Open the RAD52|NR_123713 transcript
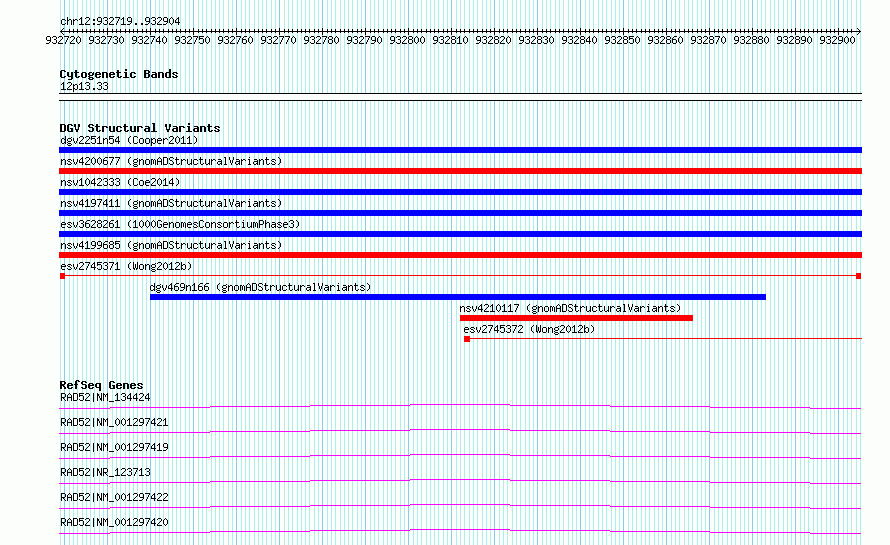The height and width of the screenshot is (545, 890). (105, 472)
